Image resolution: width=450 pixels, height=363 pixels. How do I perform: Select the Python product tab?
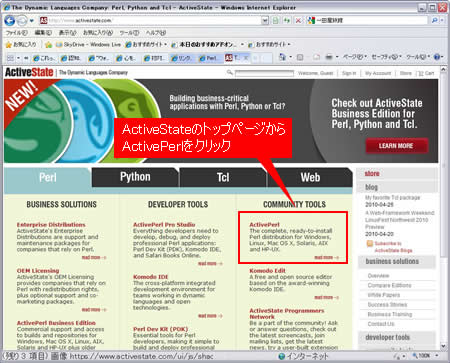(x=135, y=177)
